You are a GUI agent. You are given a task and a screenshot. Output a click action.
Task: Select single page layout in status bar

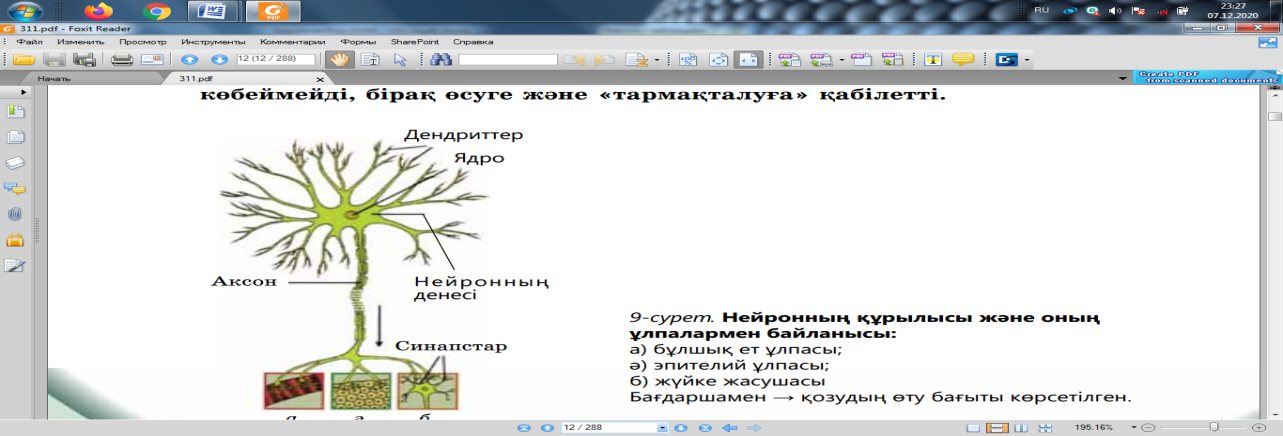(973, 427)
